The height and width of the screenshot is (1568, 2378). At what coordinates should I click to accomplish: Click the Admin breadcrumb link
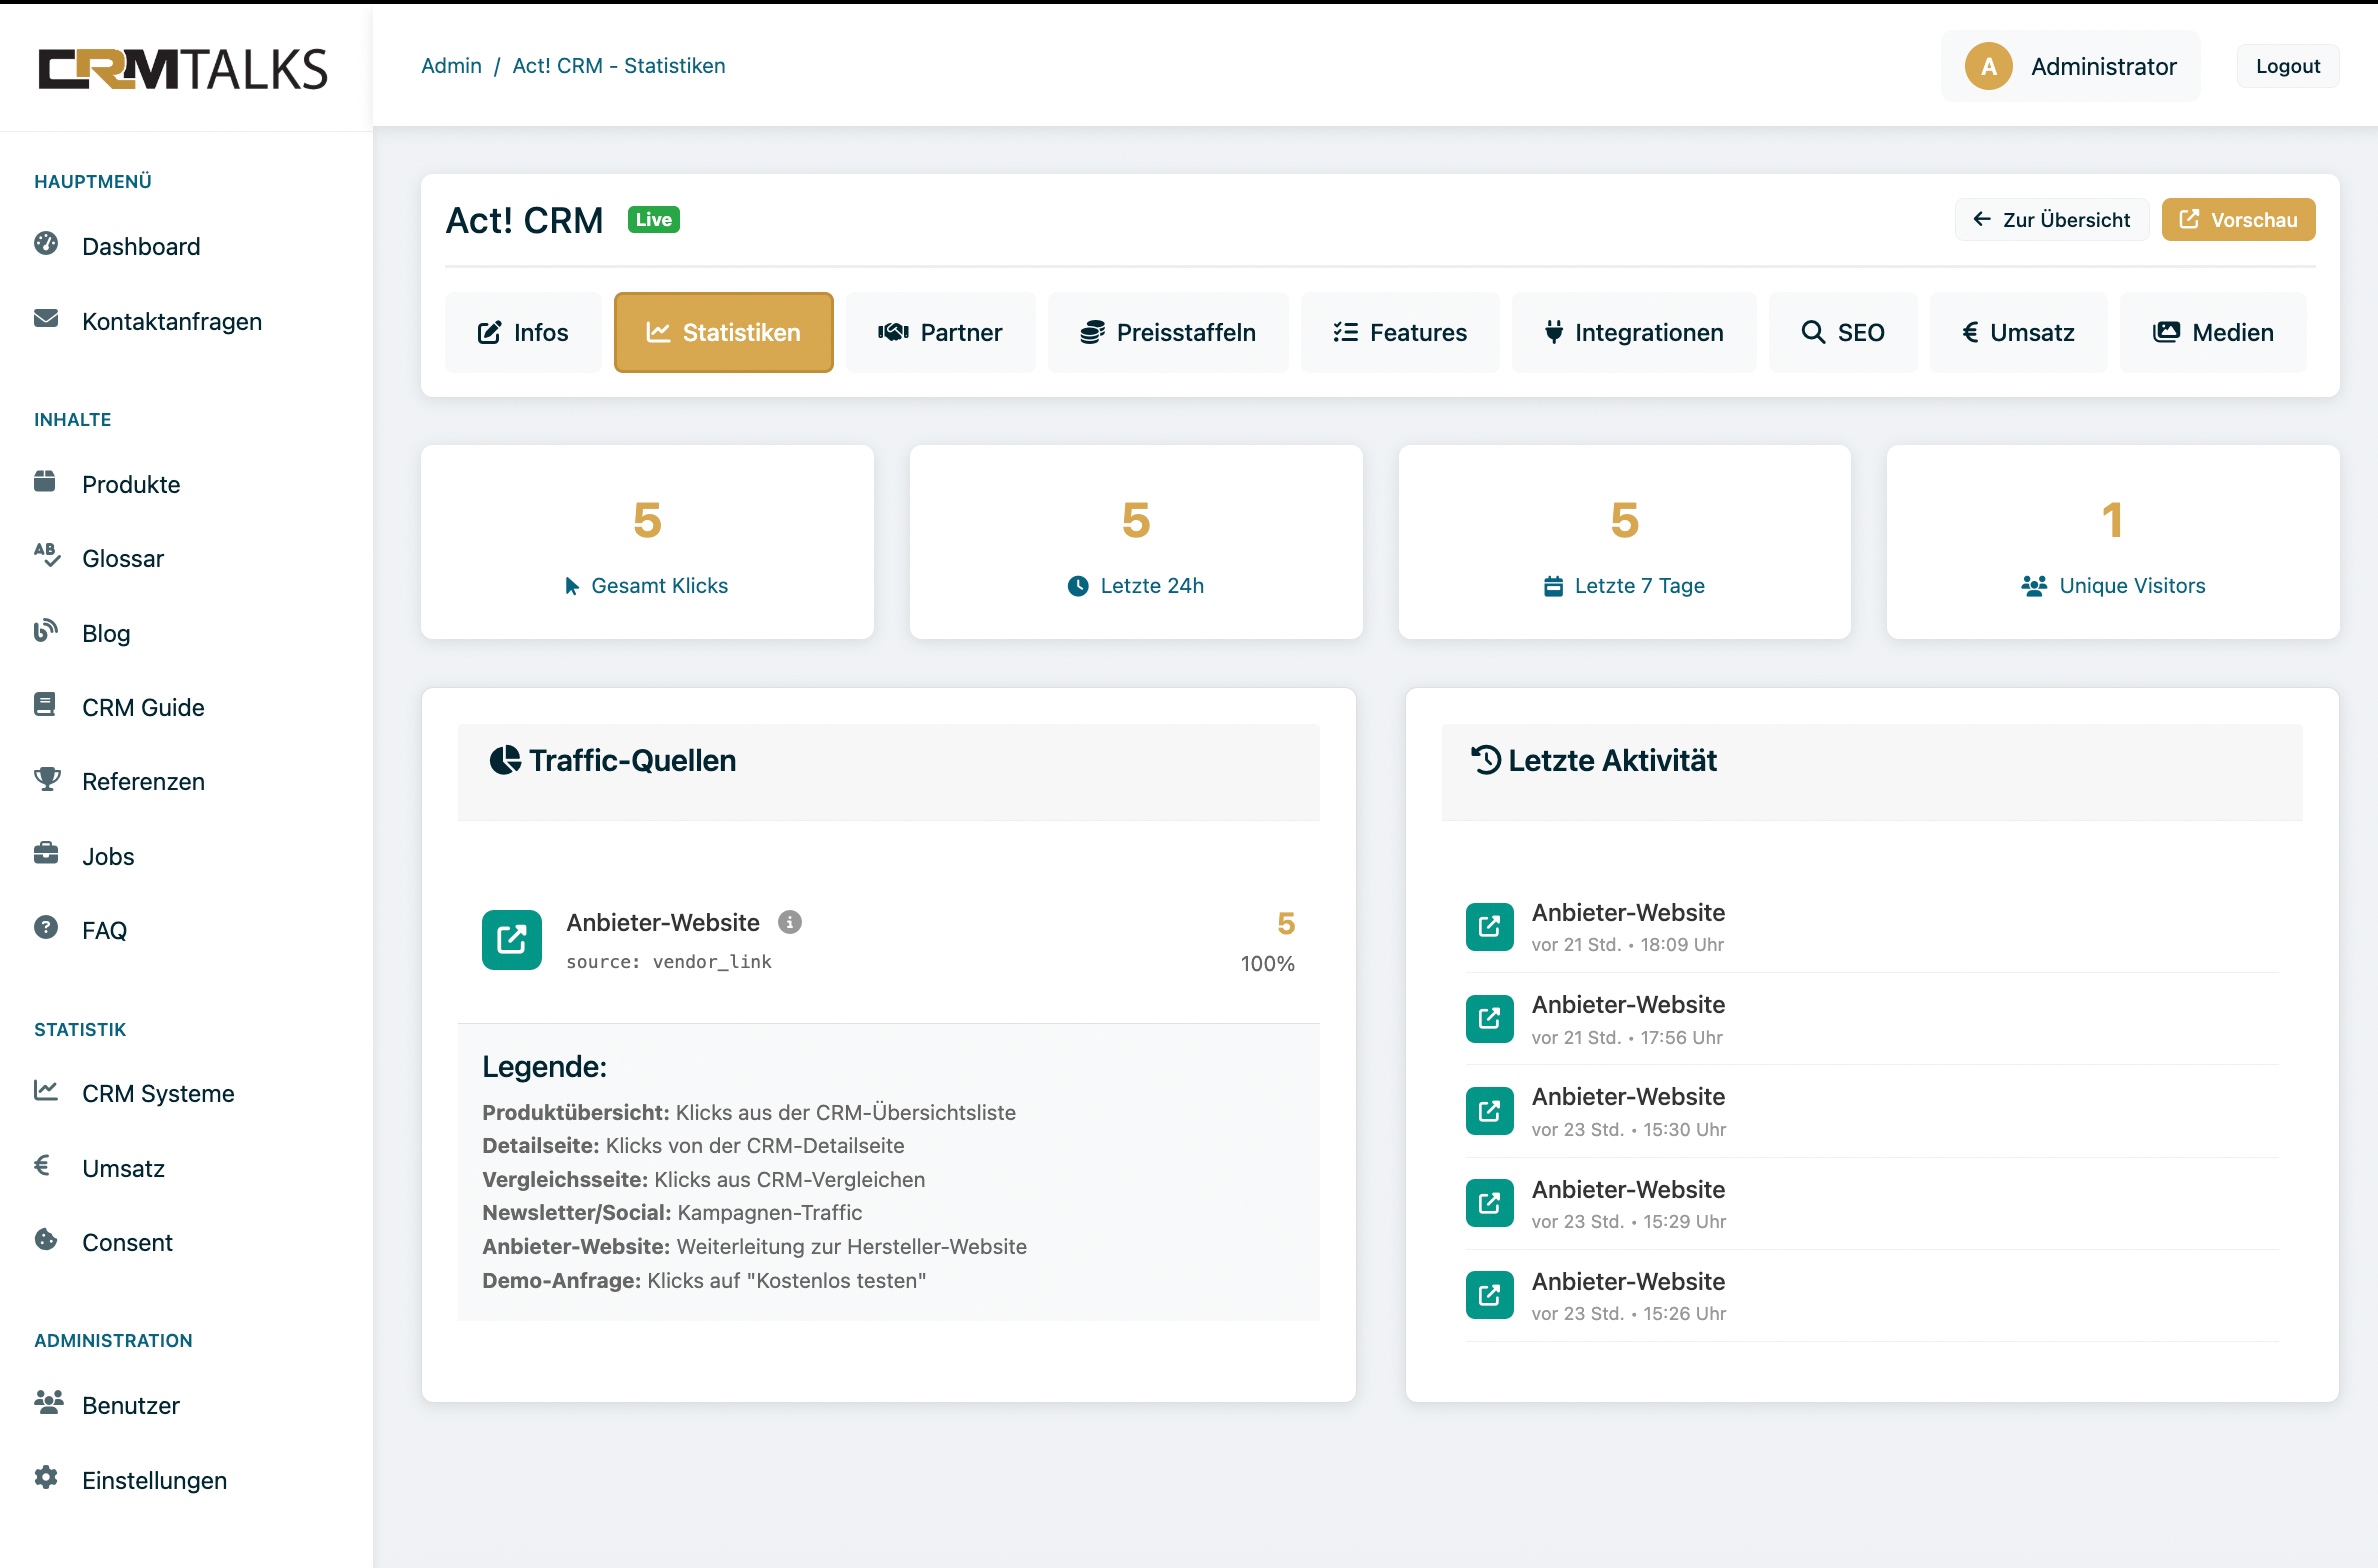pos(451,66)
